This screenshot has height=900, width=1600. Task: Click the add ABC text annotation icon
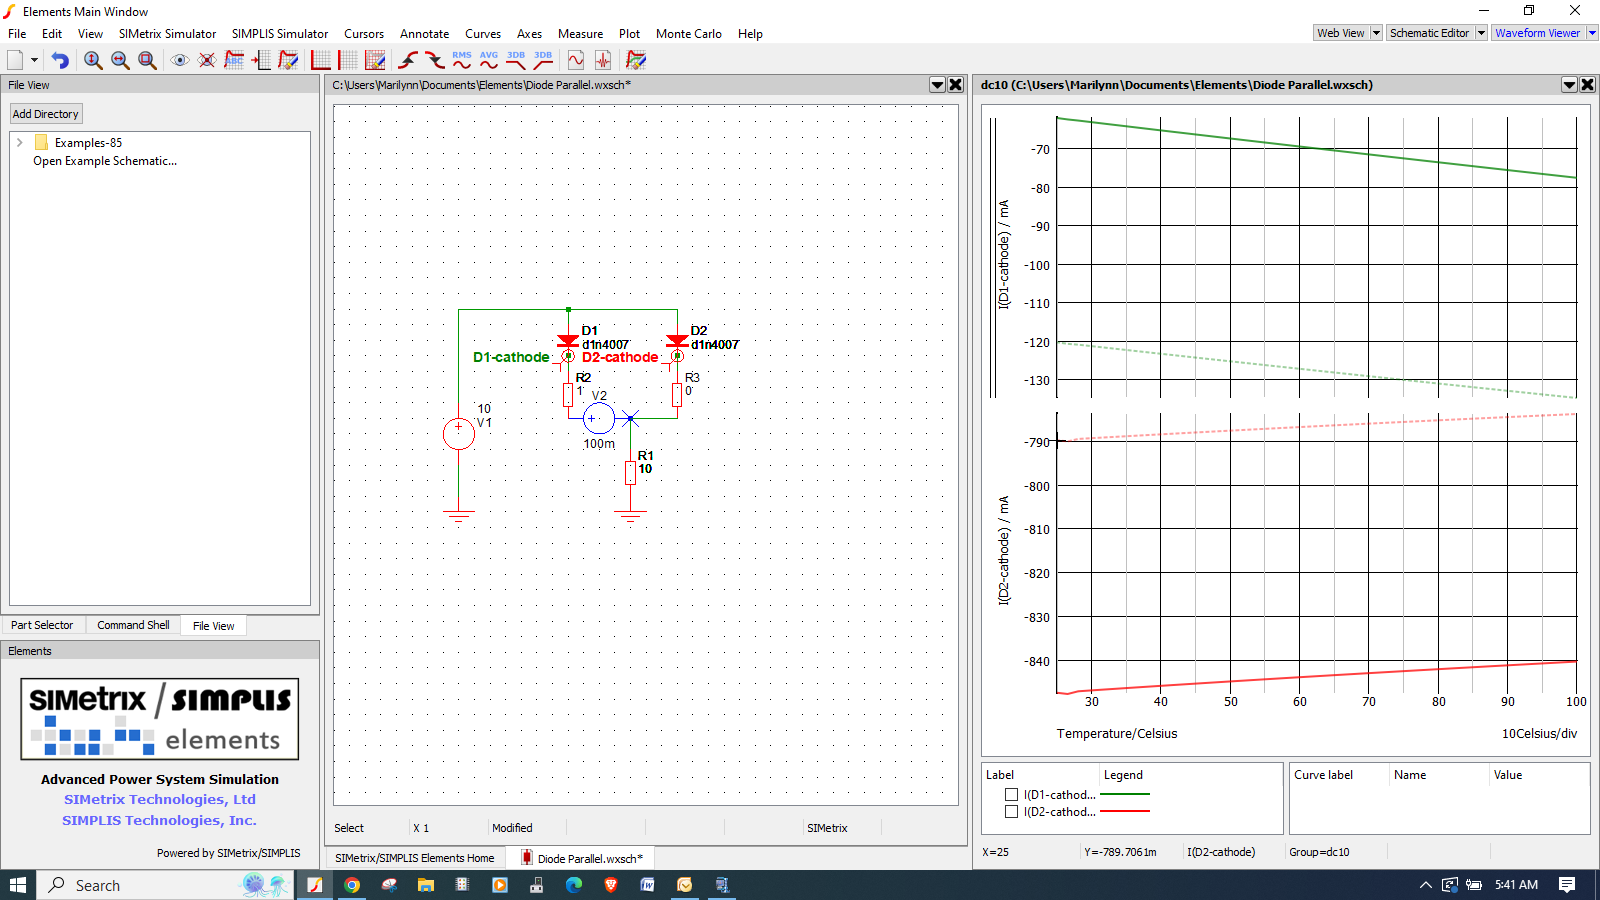pyautogui.click(x=234, y=60)
